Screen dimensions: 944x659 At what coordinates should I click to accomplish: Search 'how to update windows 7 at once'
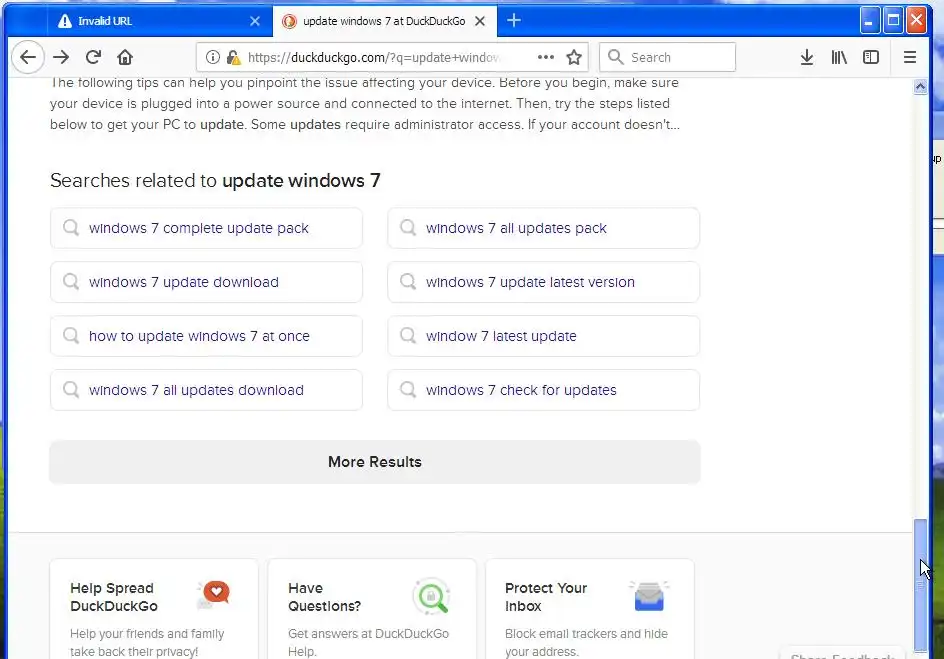(x=206, y=336)
